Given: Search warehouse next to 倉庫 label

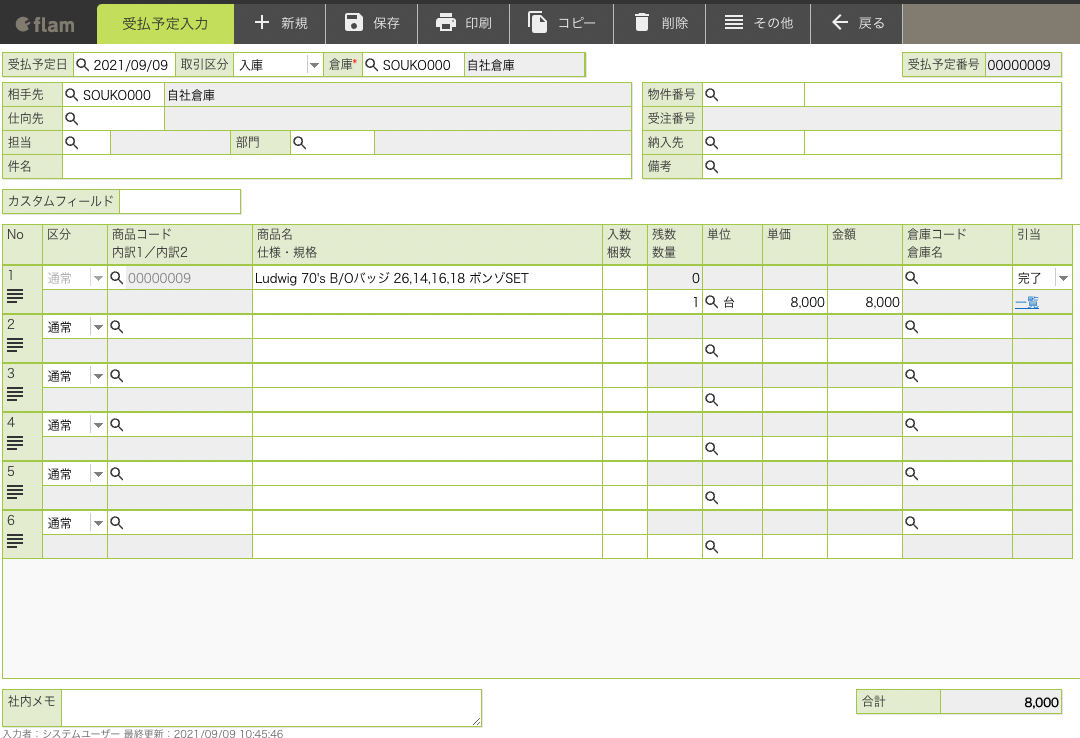Looking at the screenshot, I should pos(371,65).
